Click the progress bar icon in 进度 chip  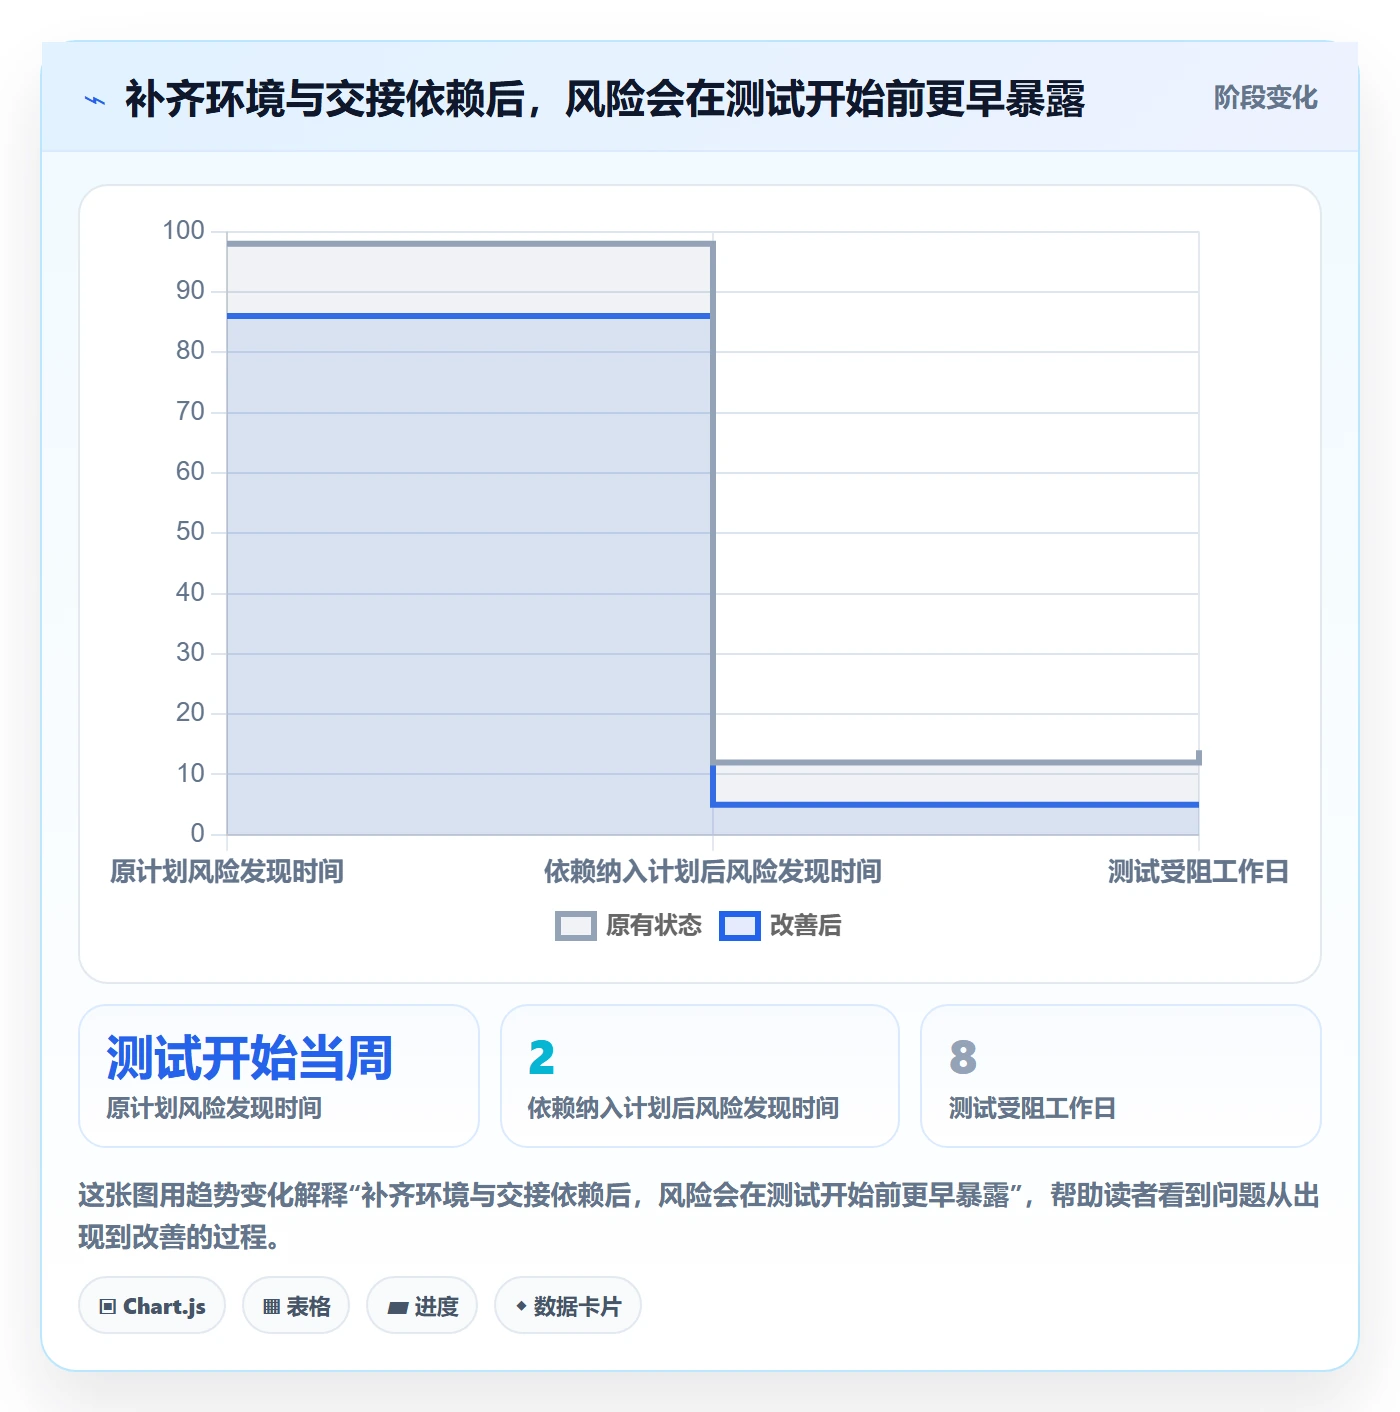[x=397, y=1307]
